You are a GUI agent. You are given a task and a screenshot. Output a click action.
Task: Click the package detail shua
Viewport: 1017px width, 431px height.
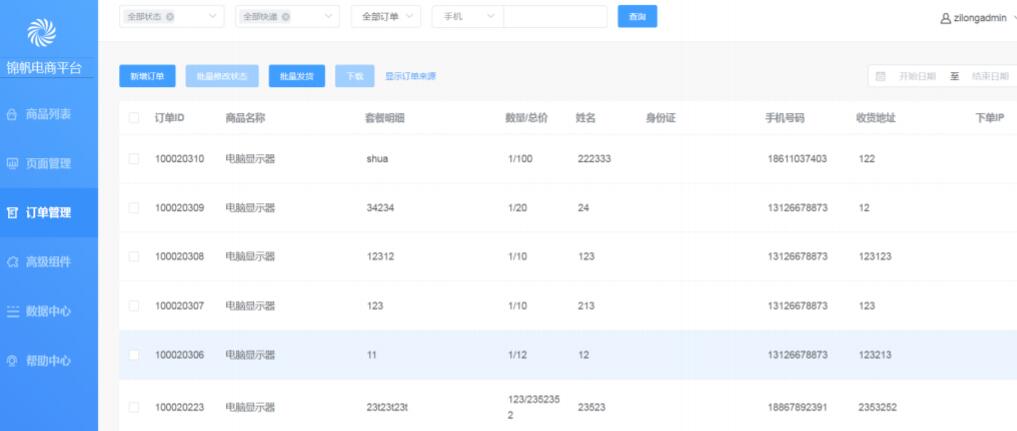(x=377, y=159)
